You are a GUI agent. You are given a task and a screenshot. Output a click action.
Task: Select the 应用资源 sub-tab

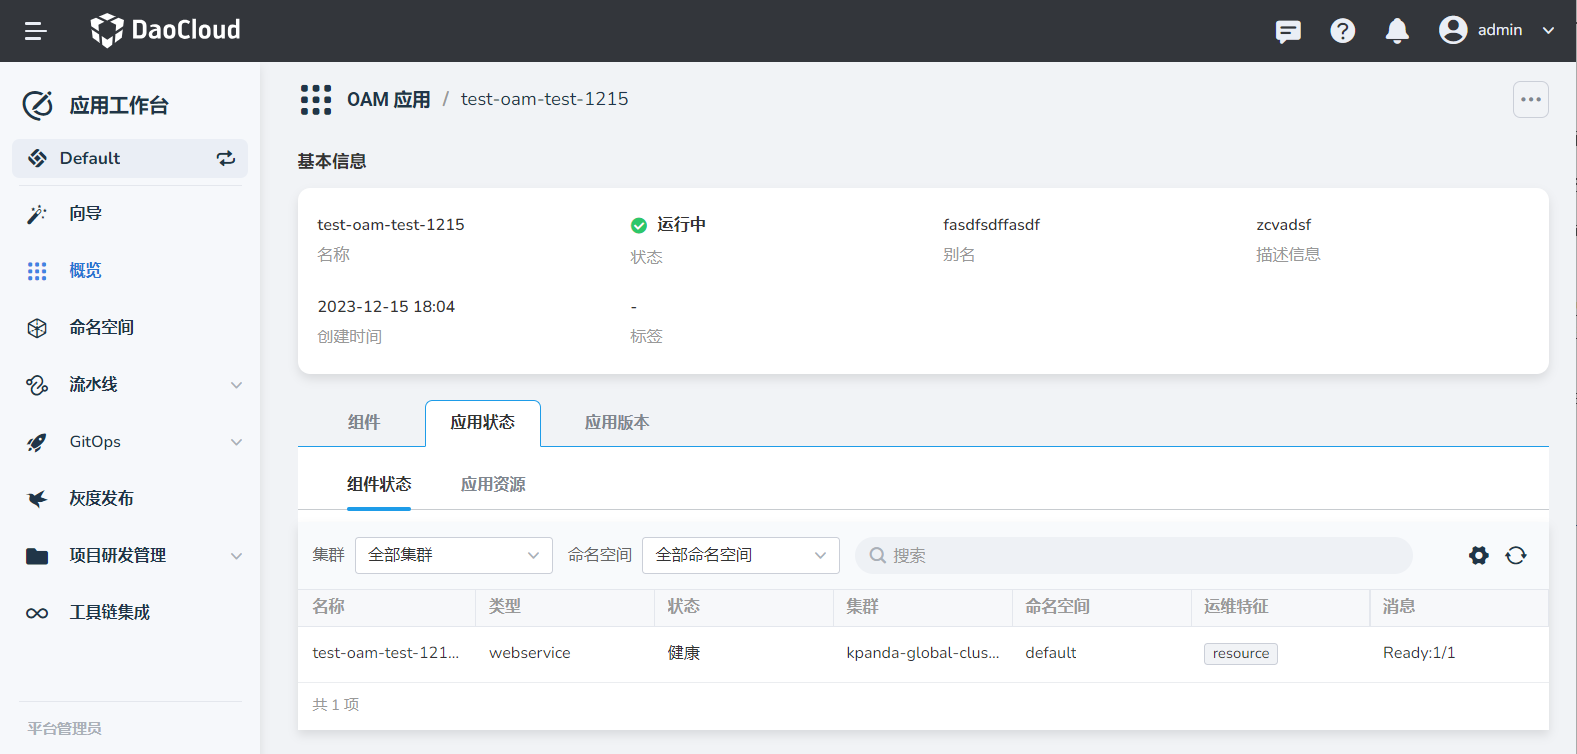(x=493, y=484)
